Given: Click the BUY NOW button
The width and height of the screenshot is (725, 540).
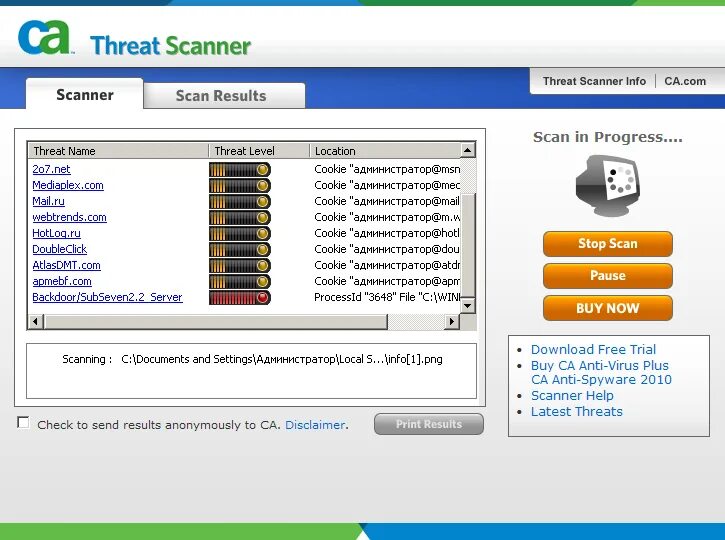Looking at the screenshot, I should tap(608, 308).
